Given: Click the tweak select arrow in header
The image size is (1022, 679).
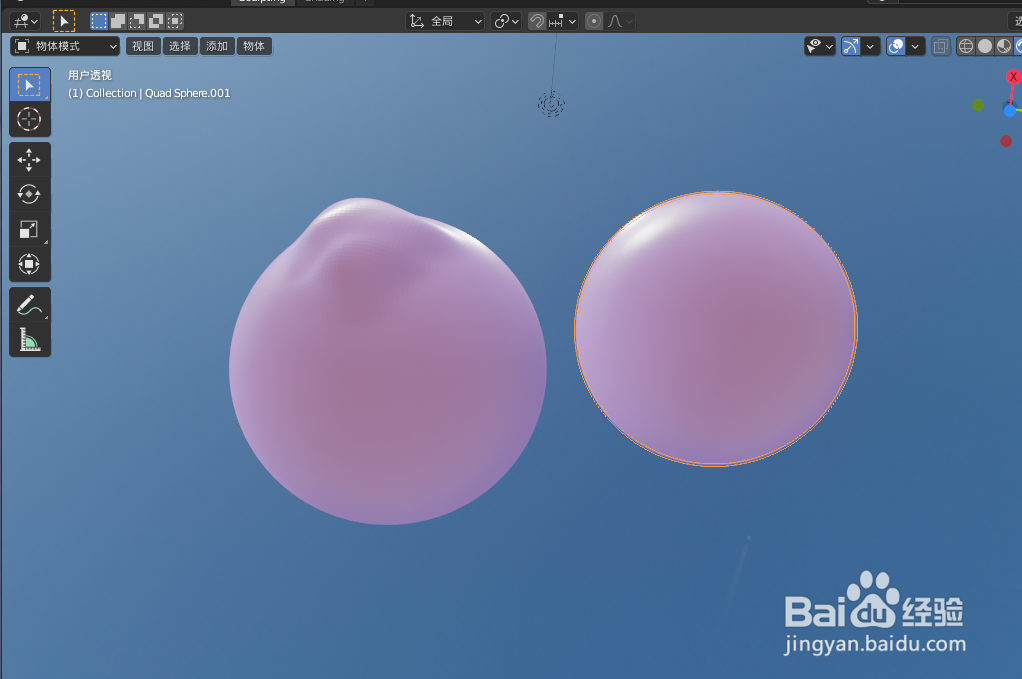Looking at the screenshot, I should [64, 22].
